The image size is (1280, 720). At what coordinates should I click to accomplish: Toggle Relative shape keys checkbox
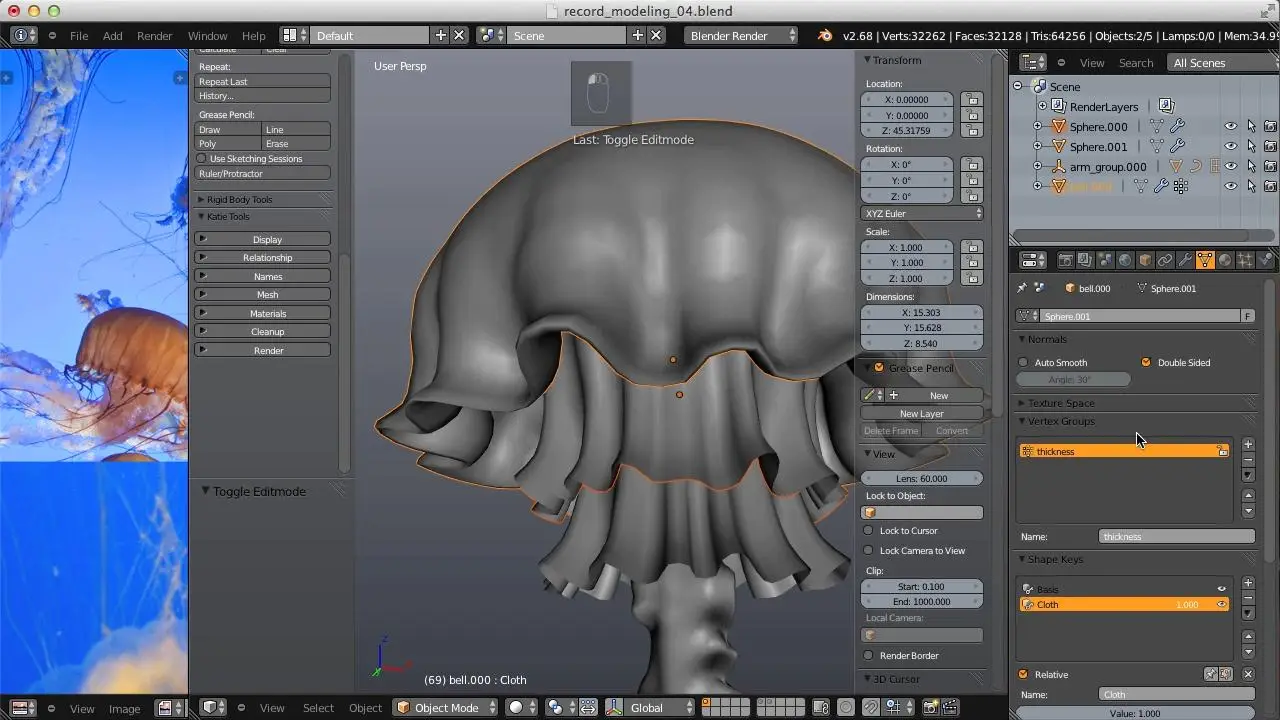1023,675
